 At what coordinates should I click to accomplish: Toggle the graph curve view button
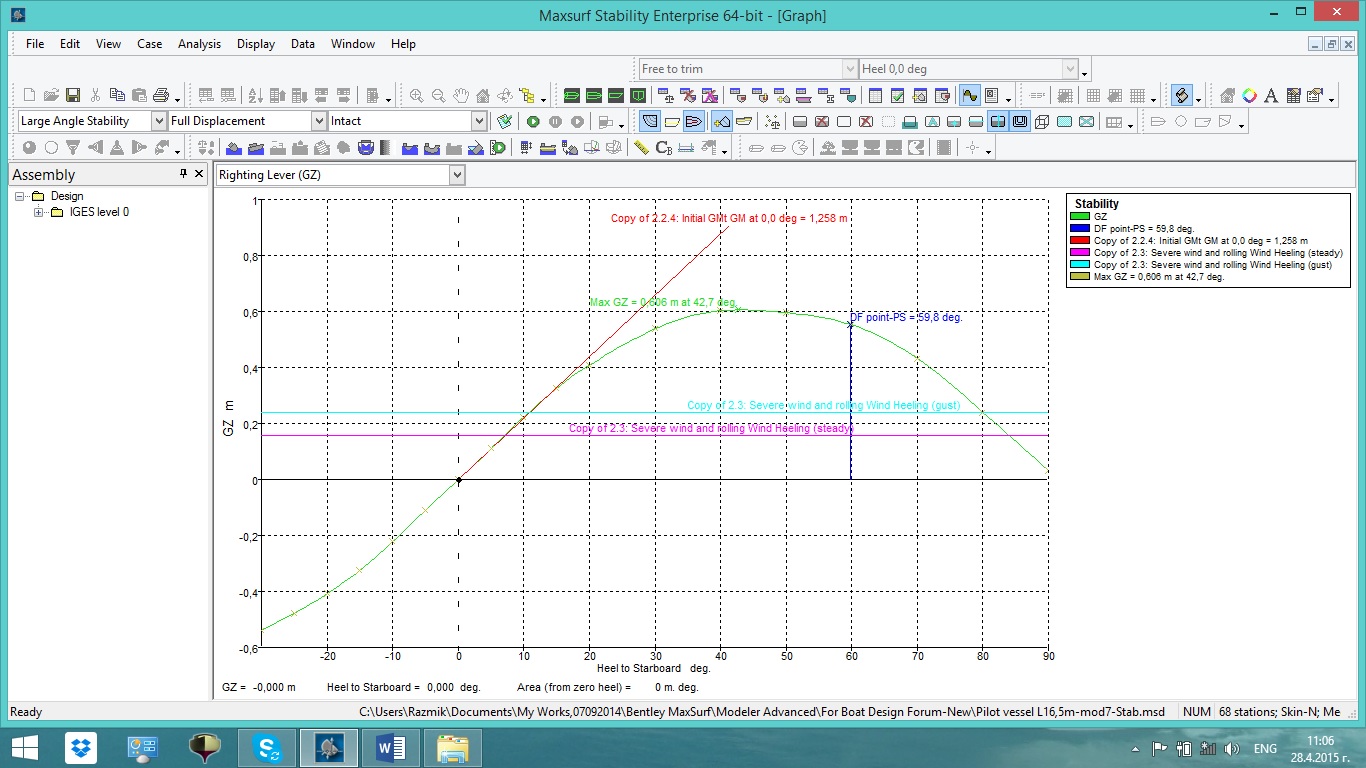coord(969,96)
